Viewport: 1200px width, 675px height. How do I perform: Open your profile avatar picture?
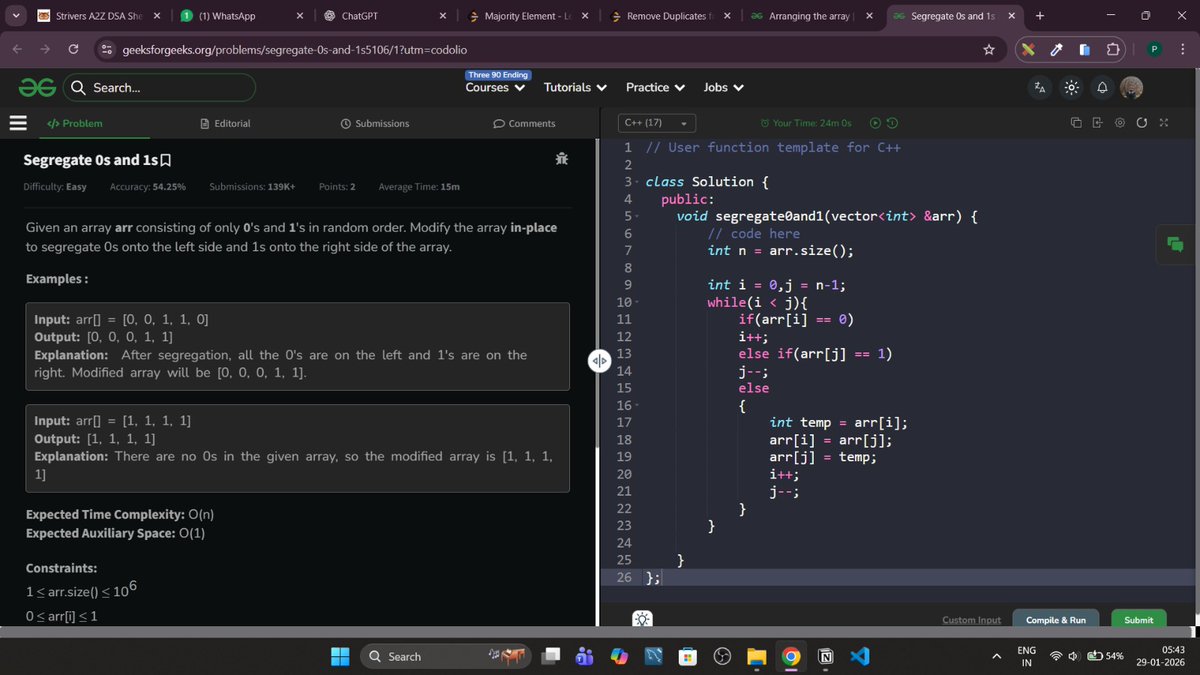1131,88
